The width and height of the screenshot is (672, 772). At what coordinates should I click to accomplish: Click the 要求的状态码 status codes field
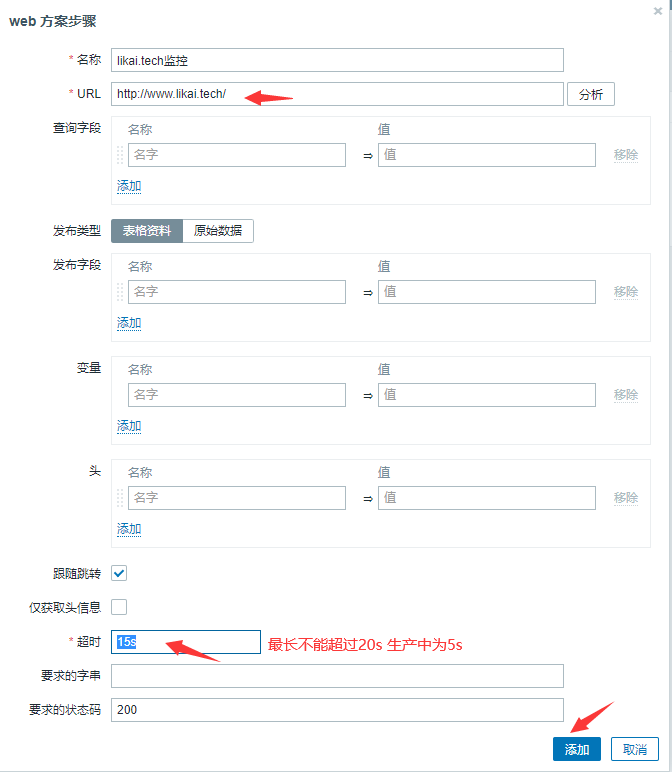point(337,710)
